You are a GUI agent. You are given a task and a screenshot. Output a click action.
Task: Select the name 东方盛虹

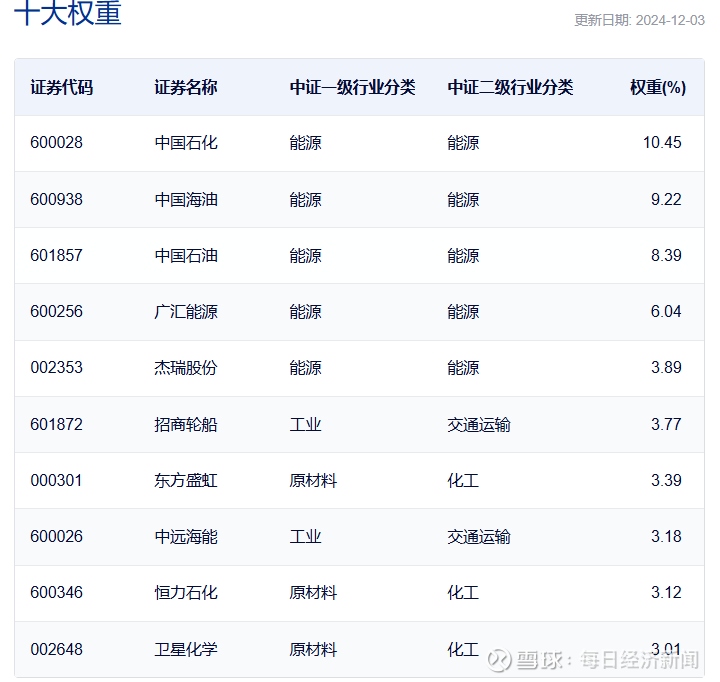pos(186,481)
